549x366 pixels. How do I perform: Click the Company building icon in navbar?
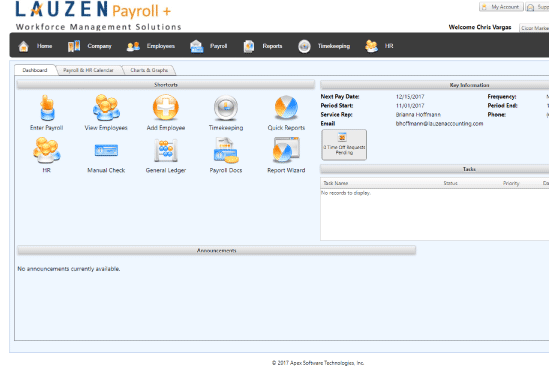(x=74, y=46)
